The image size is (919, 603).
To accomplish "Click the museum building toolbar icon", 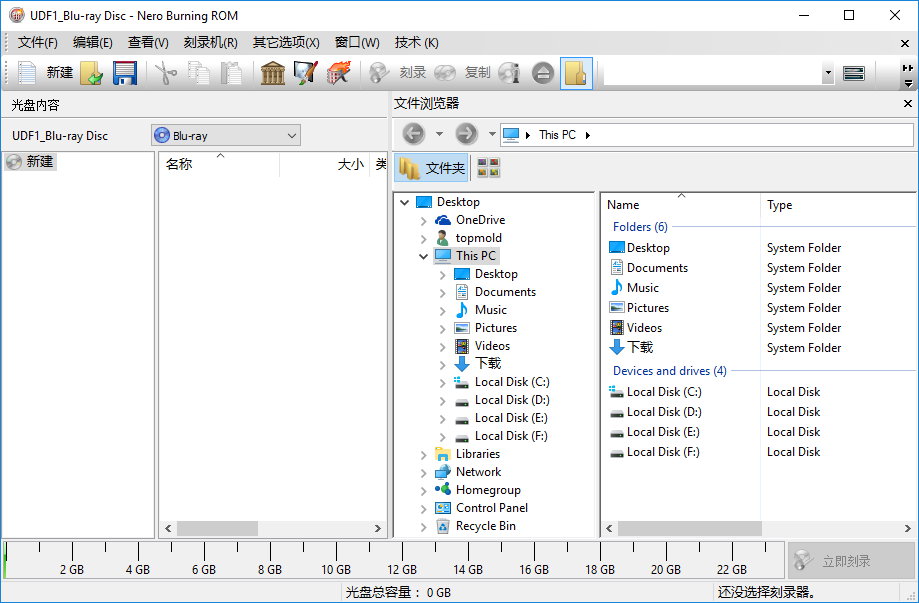I will tap(273, 73).
